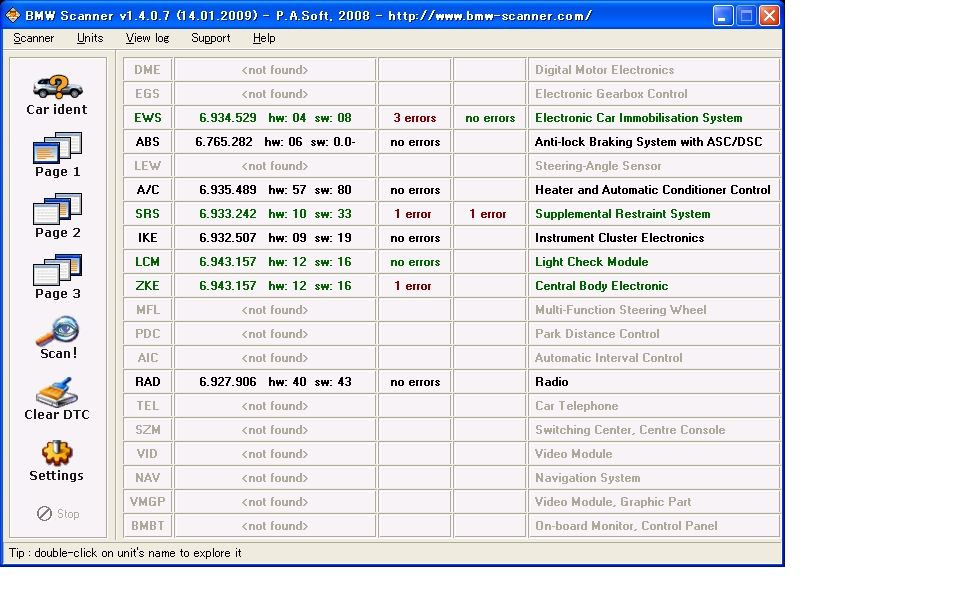The height and width of the screenshot is (600, 960).
Task: Click RAD 'no errors' cell
Action: (415, 381)
